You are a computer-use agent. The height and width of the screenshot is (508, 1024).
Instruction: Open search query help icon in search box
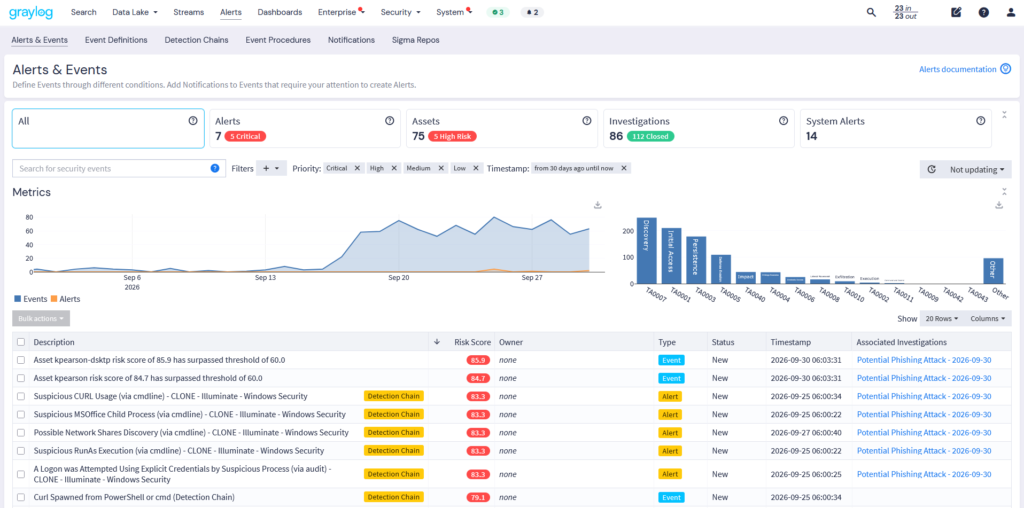(x=215, y=168)
